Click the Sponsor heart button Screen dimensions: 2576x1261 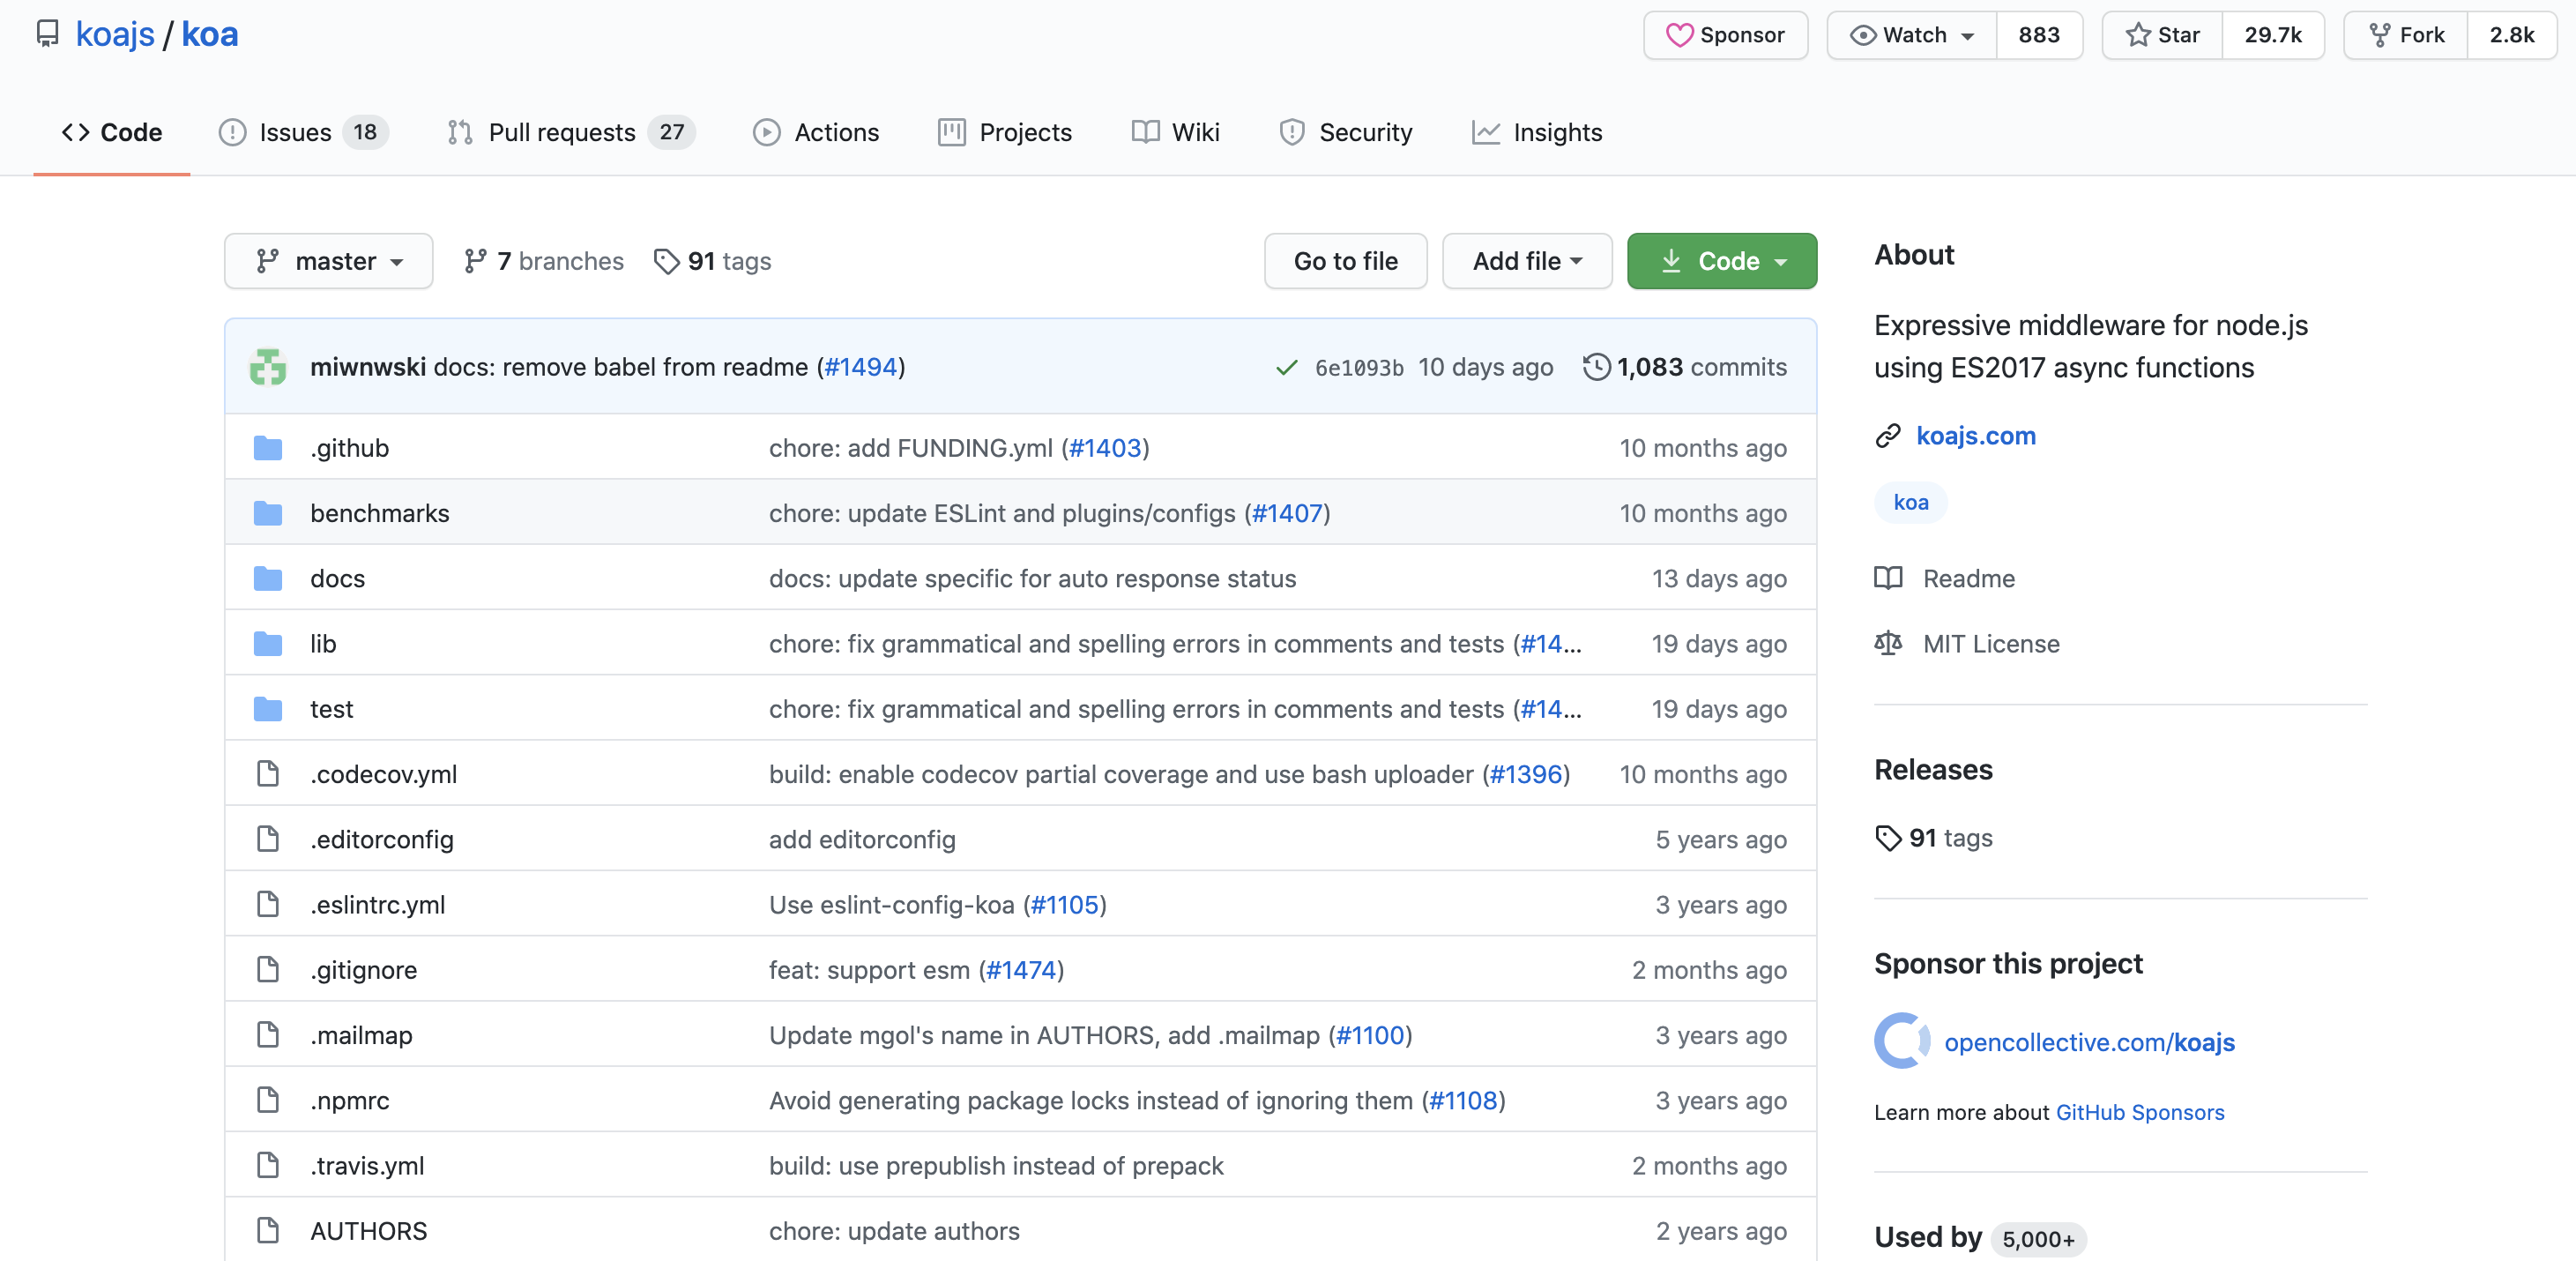(x=1725, y=35)
